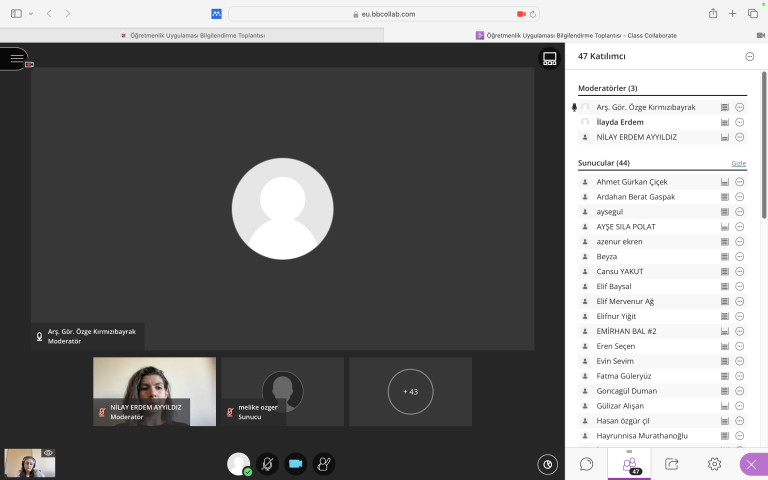Show the +43 more participants
The width and height of the screenshot is (768, 480).
[x=410, y=391]
